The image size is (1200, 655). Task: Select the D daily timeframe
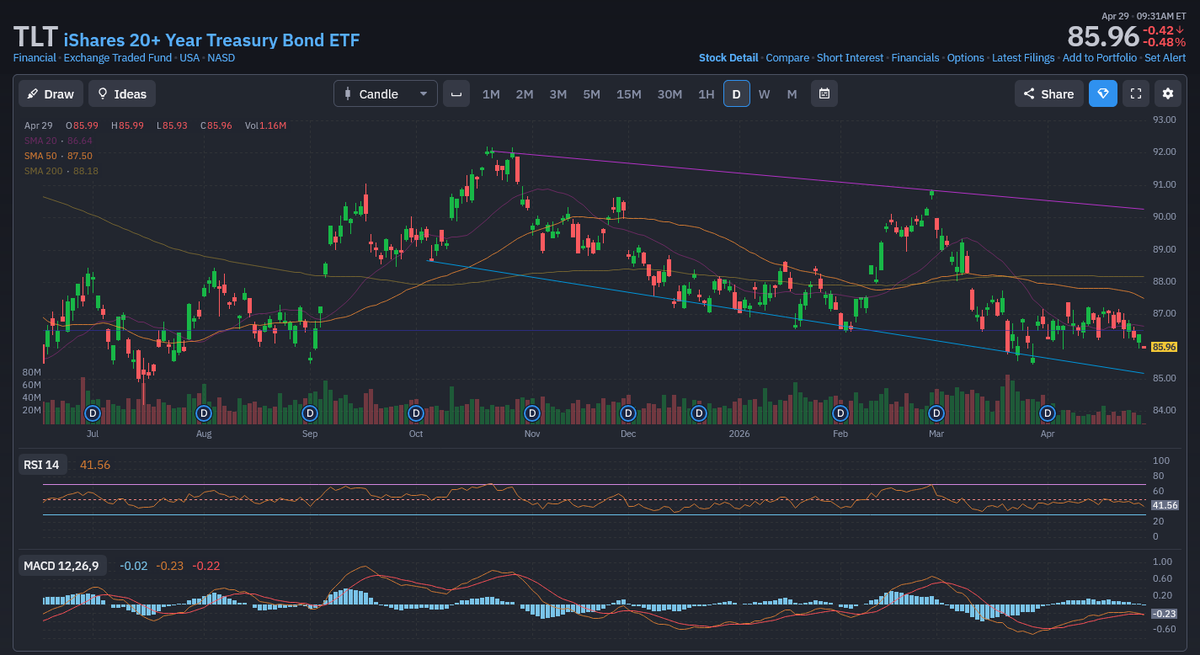(x=737, y=94)
